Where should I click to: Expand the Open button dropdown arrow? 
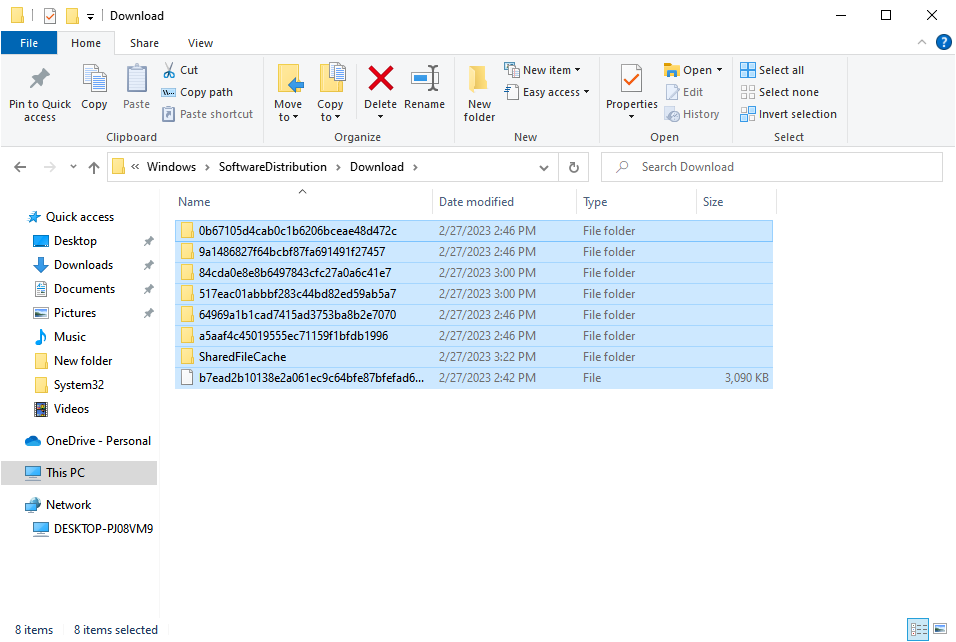tap(719, 70)
